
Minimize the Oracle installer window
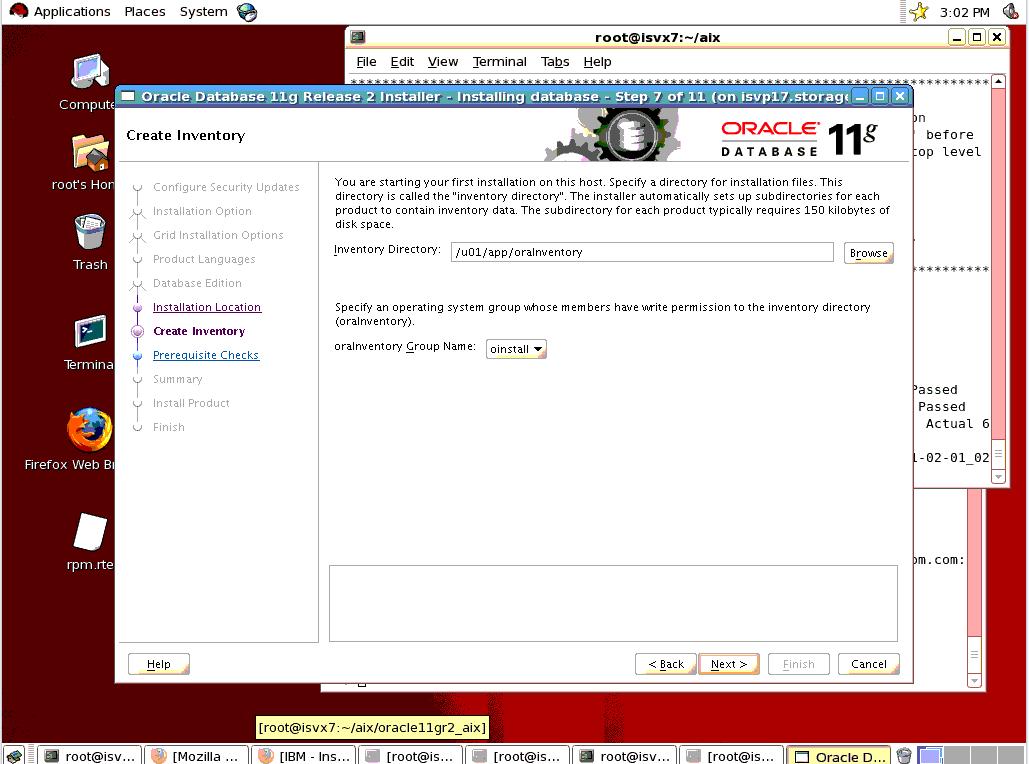tap(860, 96)
